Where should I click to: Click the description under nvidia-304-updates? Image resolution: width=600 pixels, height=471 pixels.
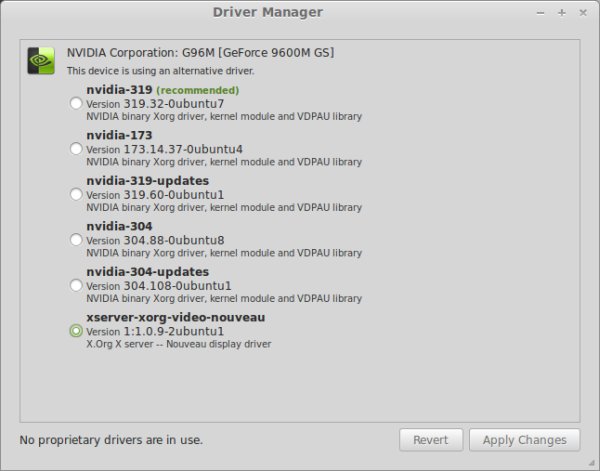224,299
